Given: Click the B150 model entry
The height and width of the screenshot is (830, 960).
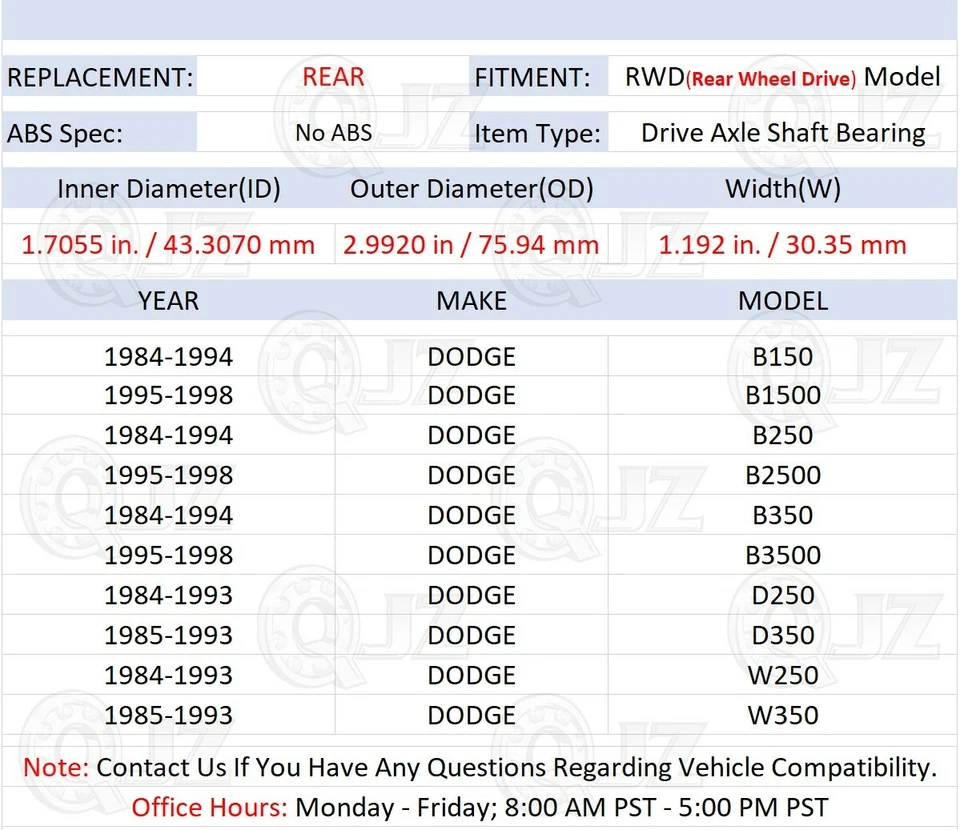Looking at the screenshot, I should (x=783, y=356).
